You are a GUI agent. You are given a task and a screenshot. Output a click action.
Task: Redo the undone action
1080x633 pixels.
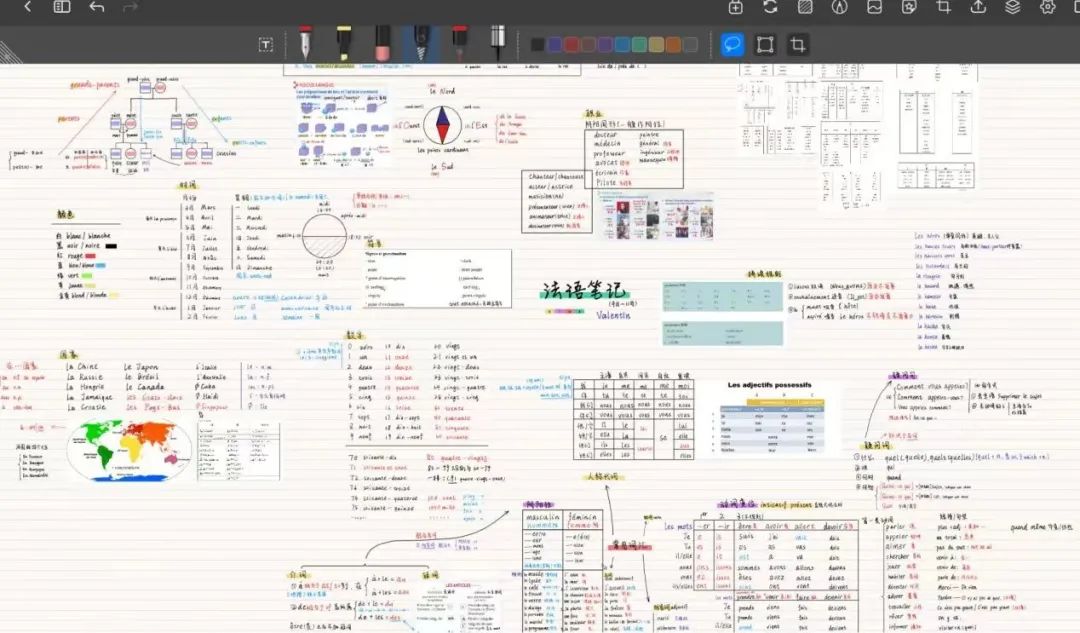click(130, 7)
